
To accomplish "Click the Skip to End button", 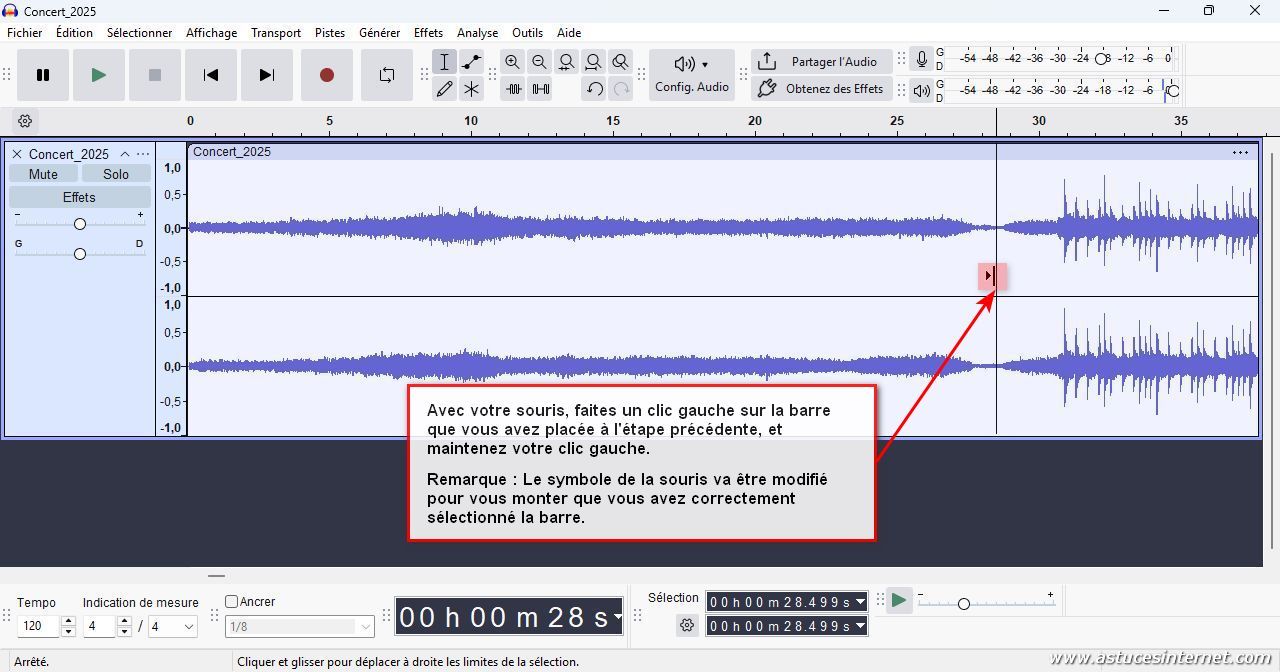I will (x=266, y=75).
